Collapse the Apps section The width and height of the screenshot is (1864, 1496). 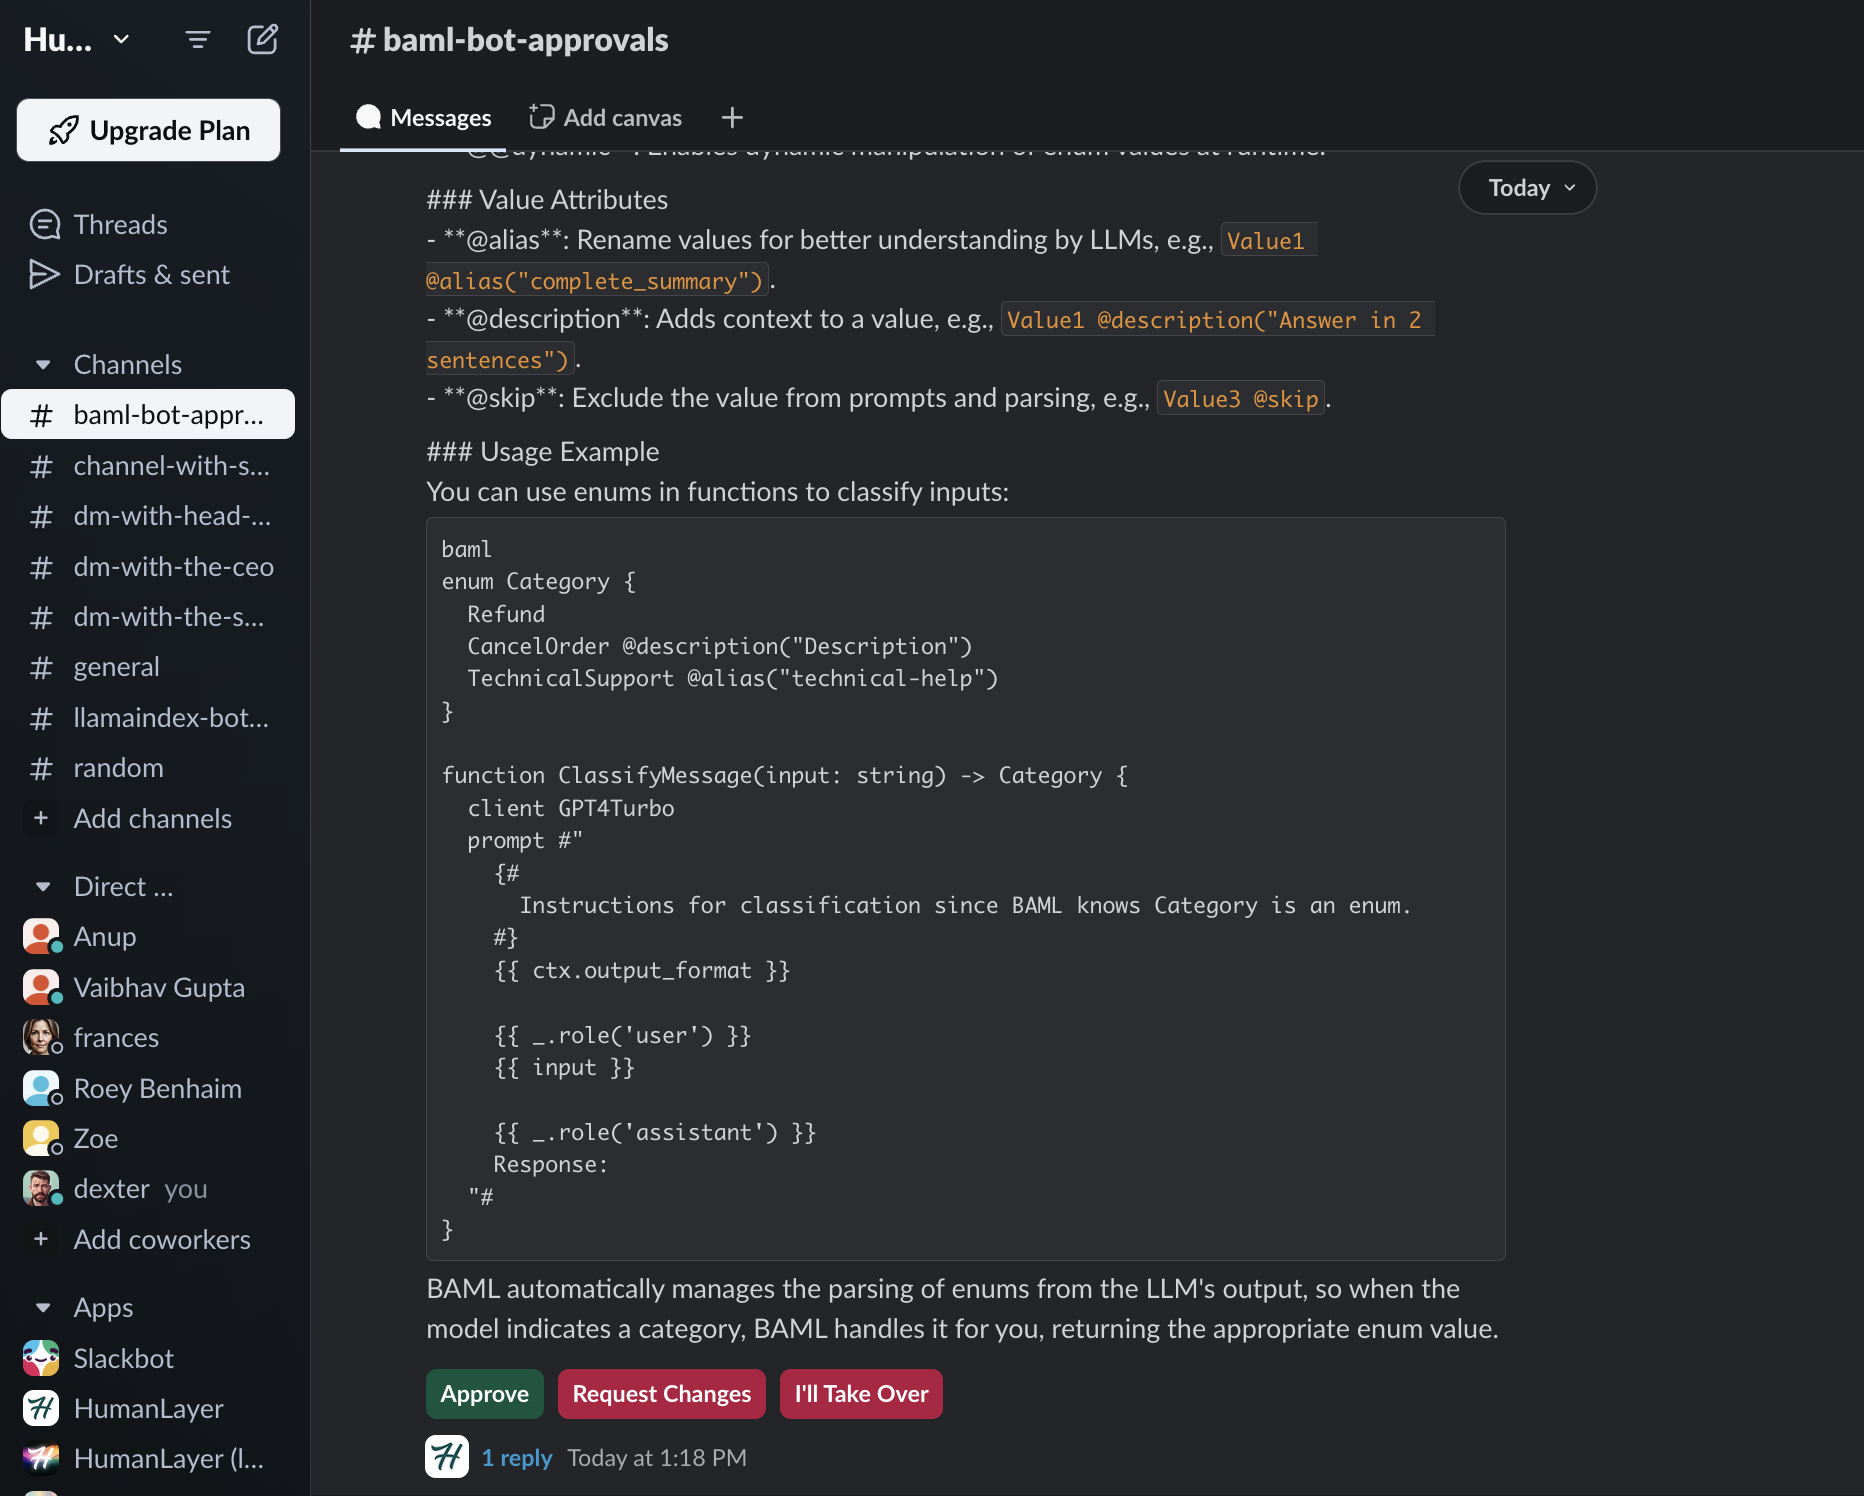coord(43,1308)
